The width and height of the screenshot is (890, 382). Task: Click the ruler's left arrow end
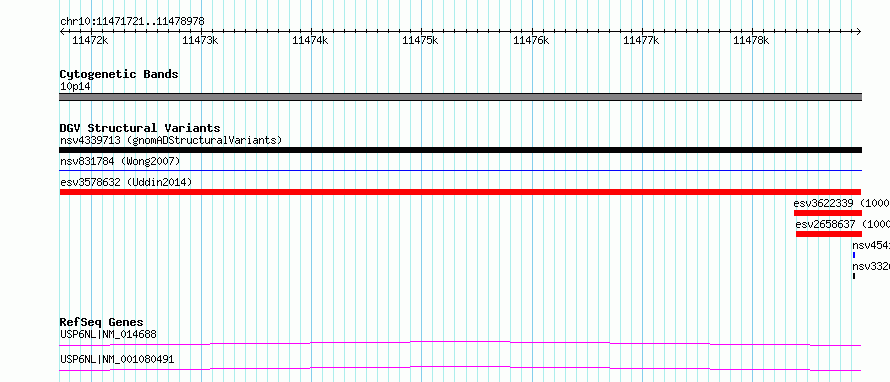tap(63, 31)
